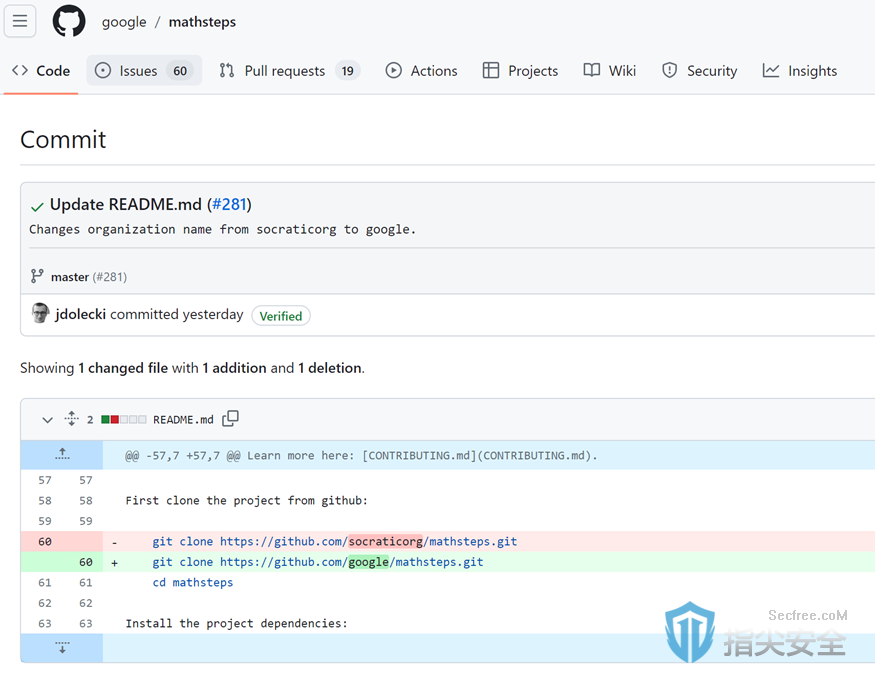Select added line number 60
The image size is (875, 676).
click(85, 562)
